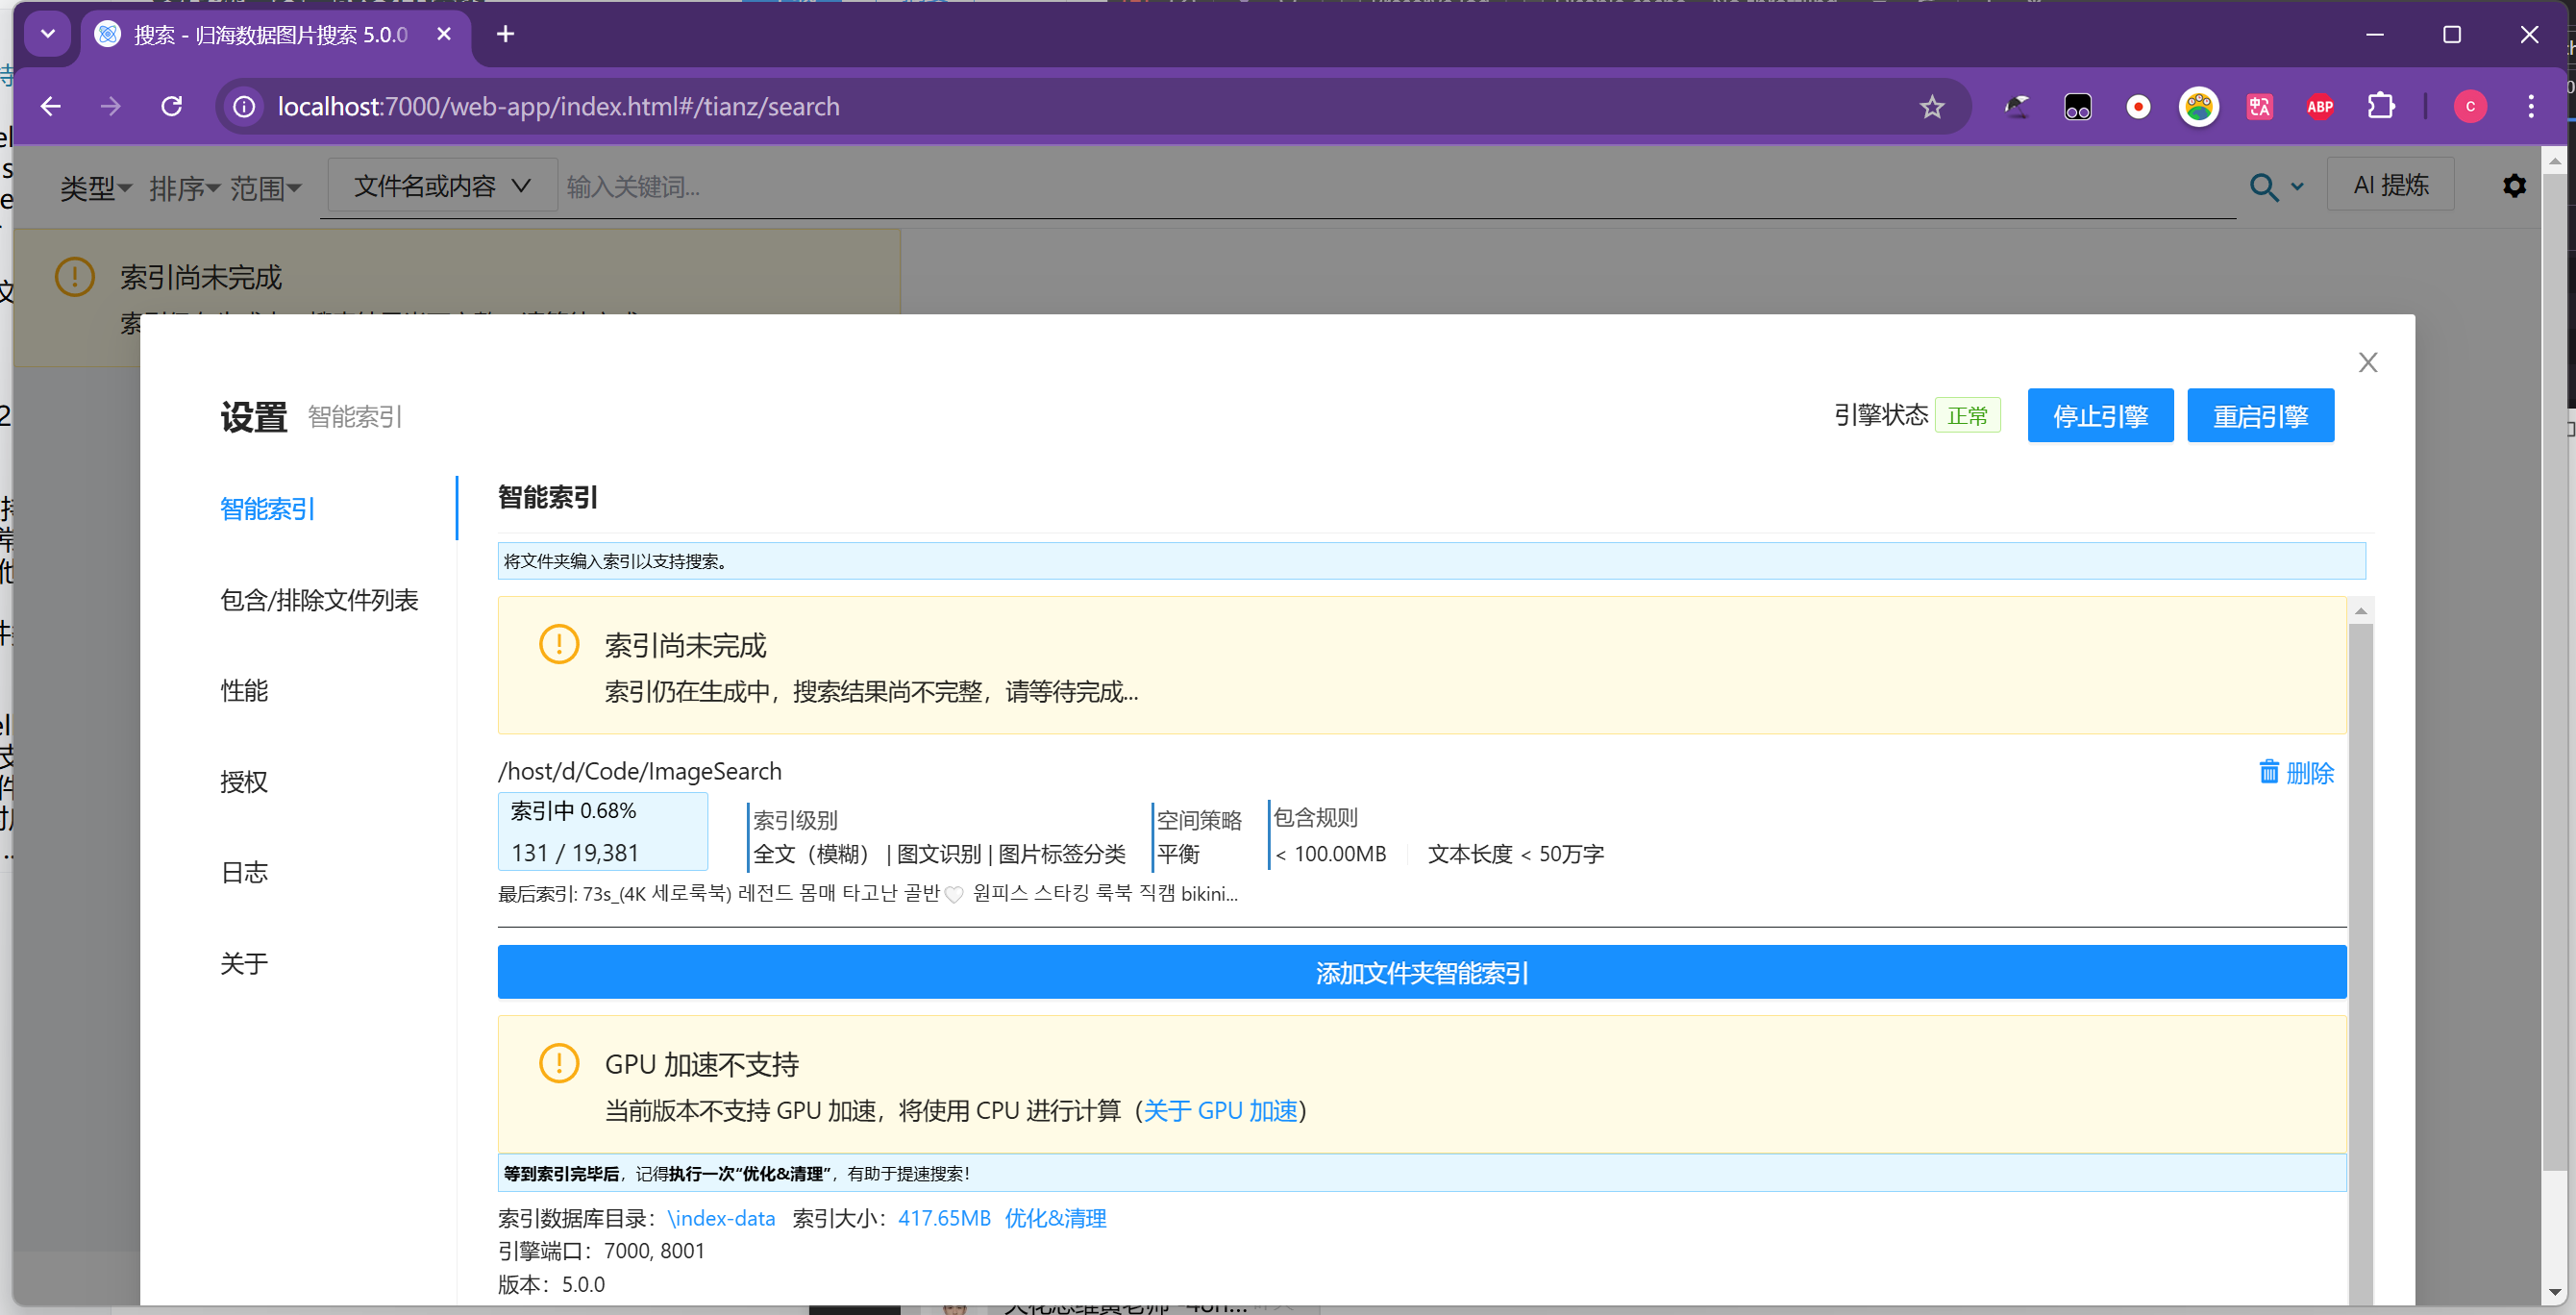Close the 搜索 - 归海数据图片搜索 tab

(444, 34)
